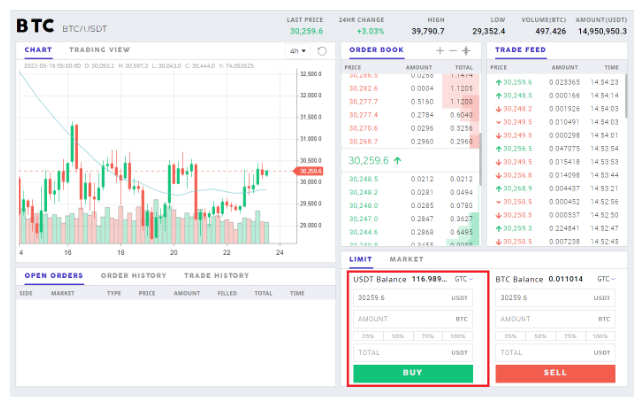
Task: Click the combined-view icon in Order Book header
Action: (466, 50)
